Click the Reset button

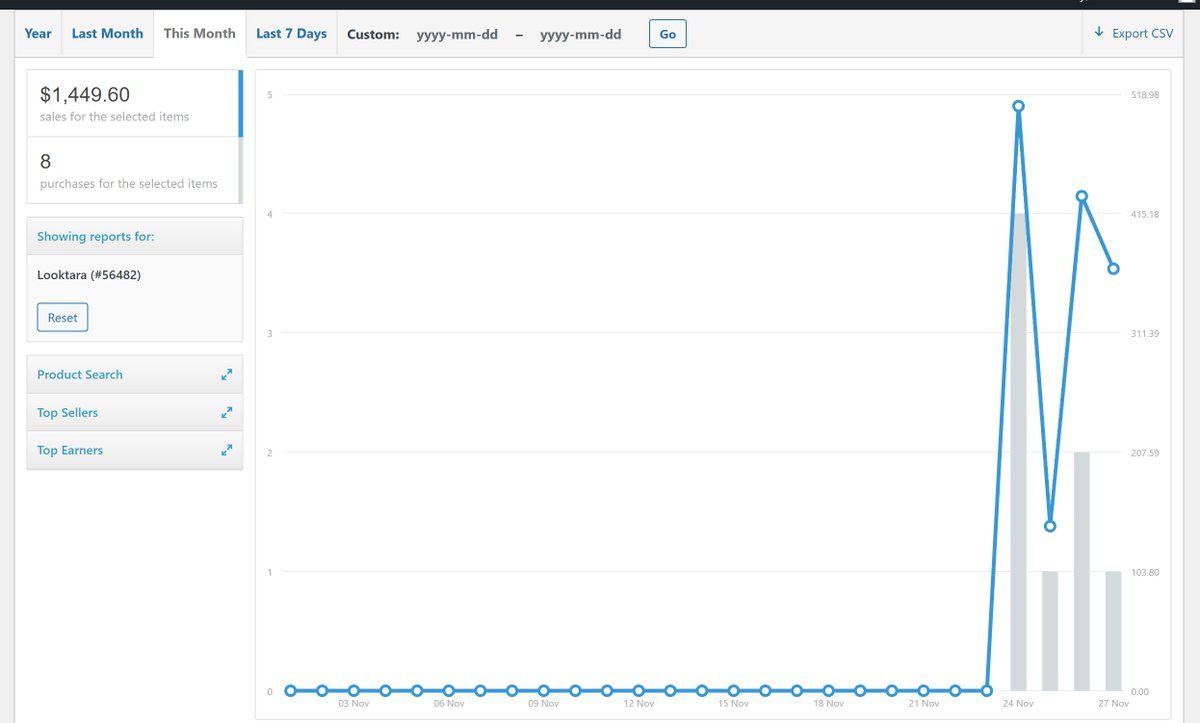pos(62,317)
